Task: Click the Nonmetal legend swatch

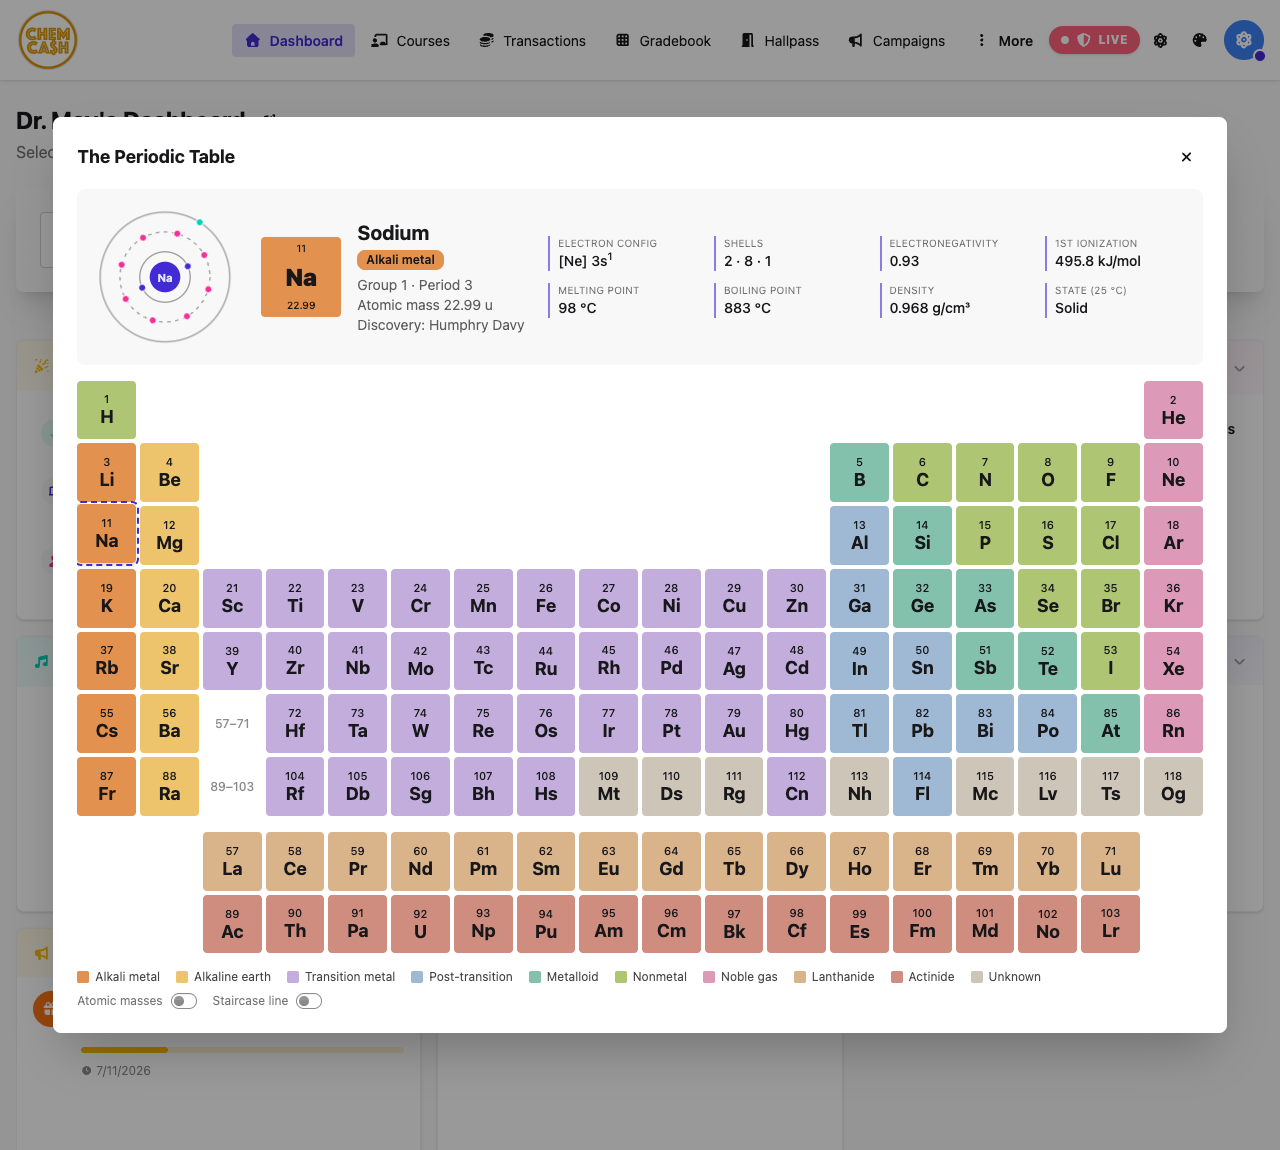Action: pos(621,977)
